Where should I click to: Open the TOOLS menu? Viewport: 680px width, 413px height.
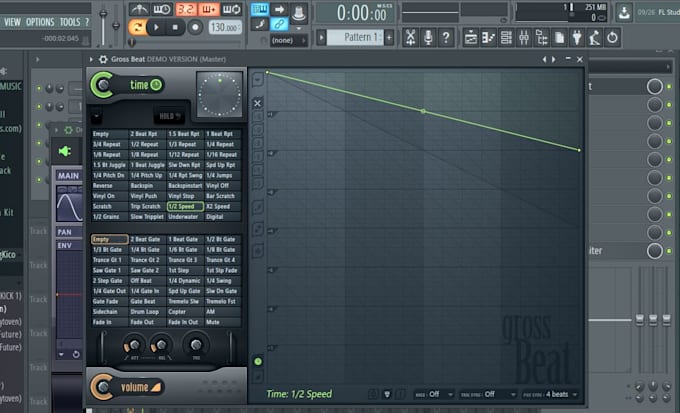coord(70,22)
